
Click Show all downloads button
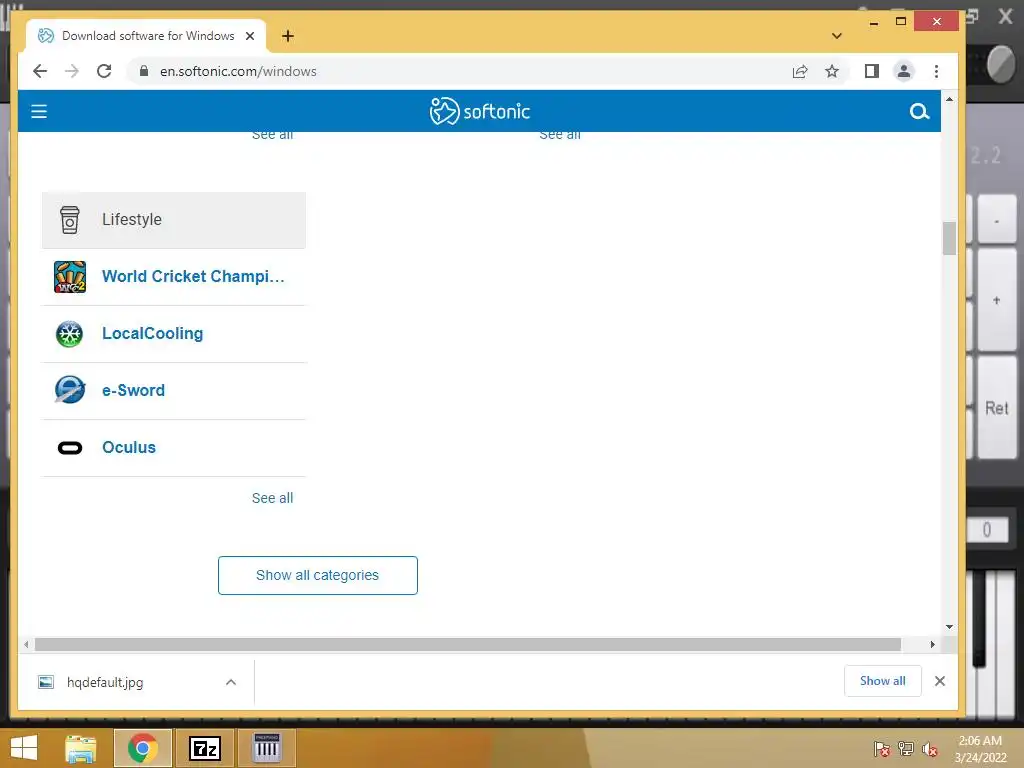point(882,681)
